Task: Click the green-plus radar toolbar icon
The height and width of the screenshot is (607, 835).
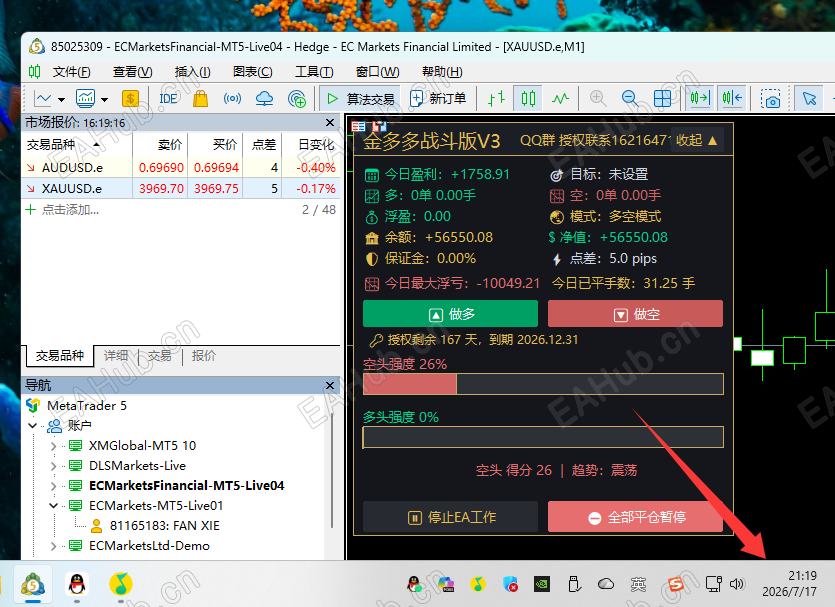Action: click(x=297, y=99)
